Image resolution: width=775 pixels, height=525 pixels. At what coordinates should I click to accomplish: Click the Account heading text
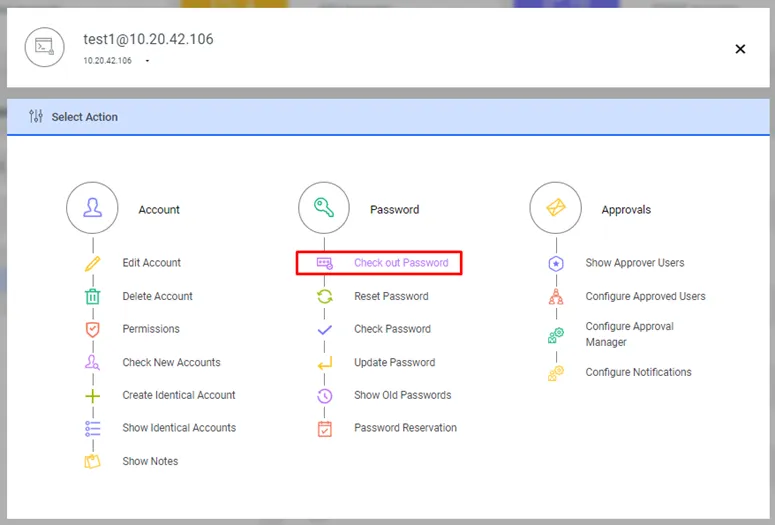pyautogui.click(x=159, y=210)
